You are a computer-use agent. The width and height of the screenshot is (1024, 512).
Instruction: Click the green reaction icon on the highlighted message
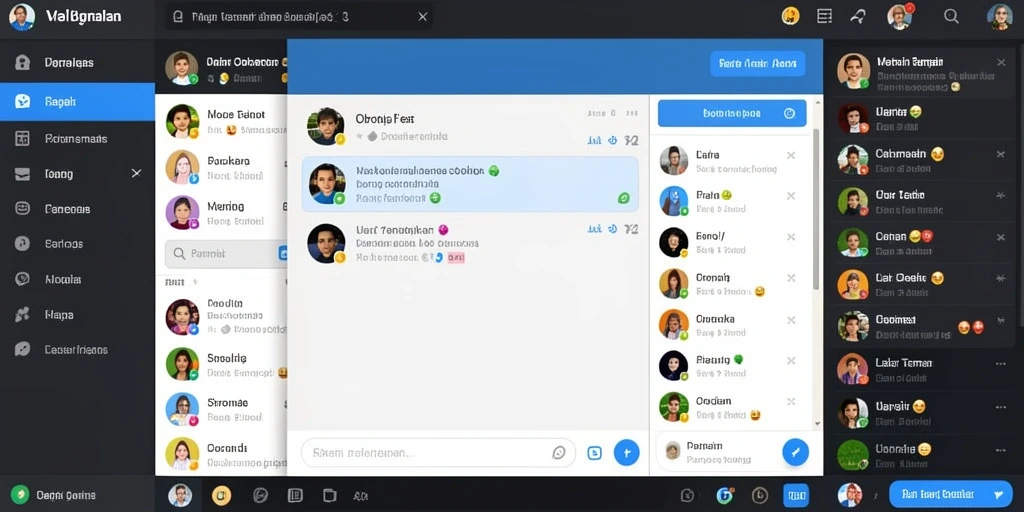624,198
